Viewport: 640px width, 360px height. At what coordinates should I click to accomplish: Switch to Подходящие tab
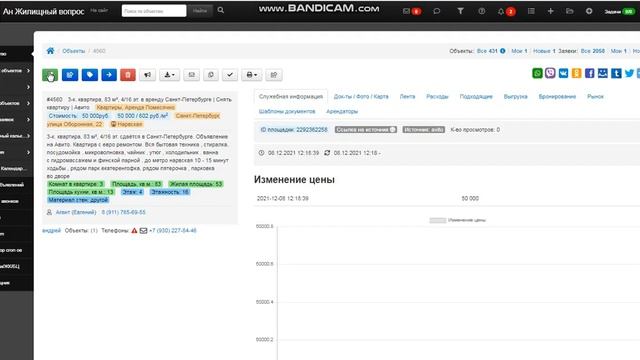coord(476,97)
